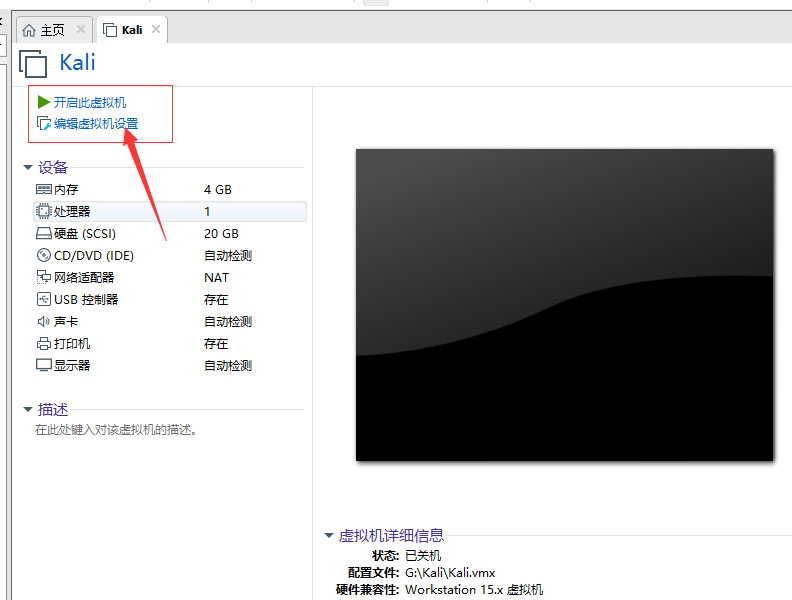The image size is (792, 600).
Task: Click the CD/DVD disc icon
Action: coord(43,256)
